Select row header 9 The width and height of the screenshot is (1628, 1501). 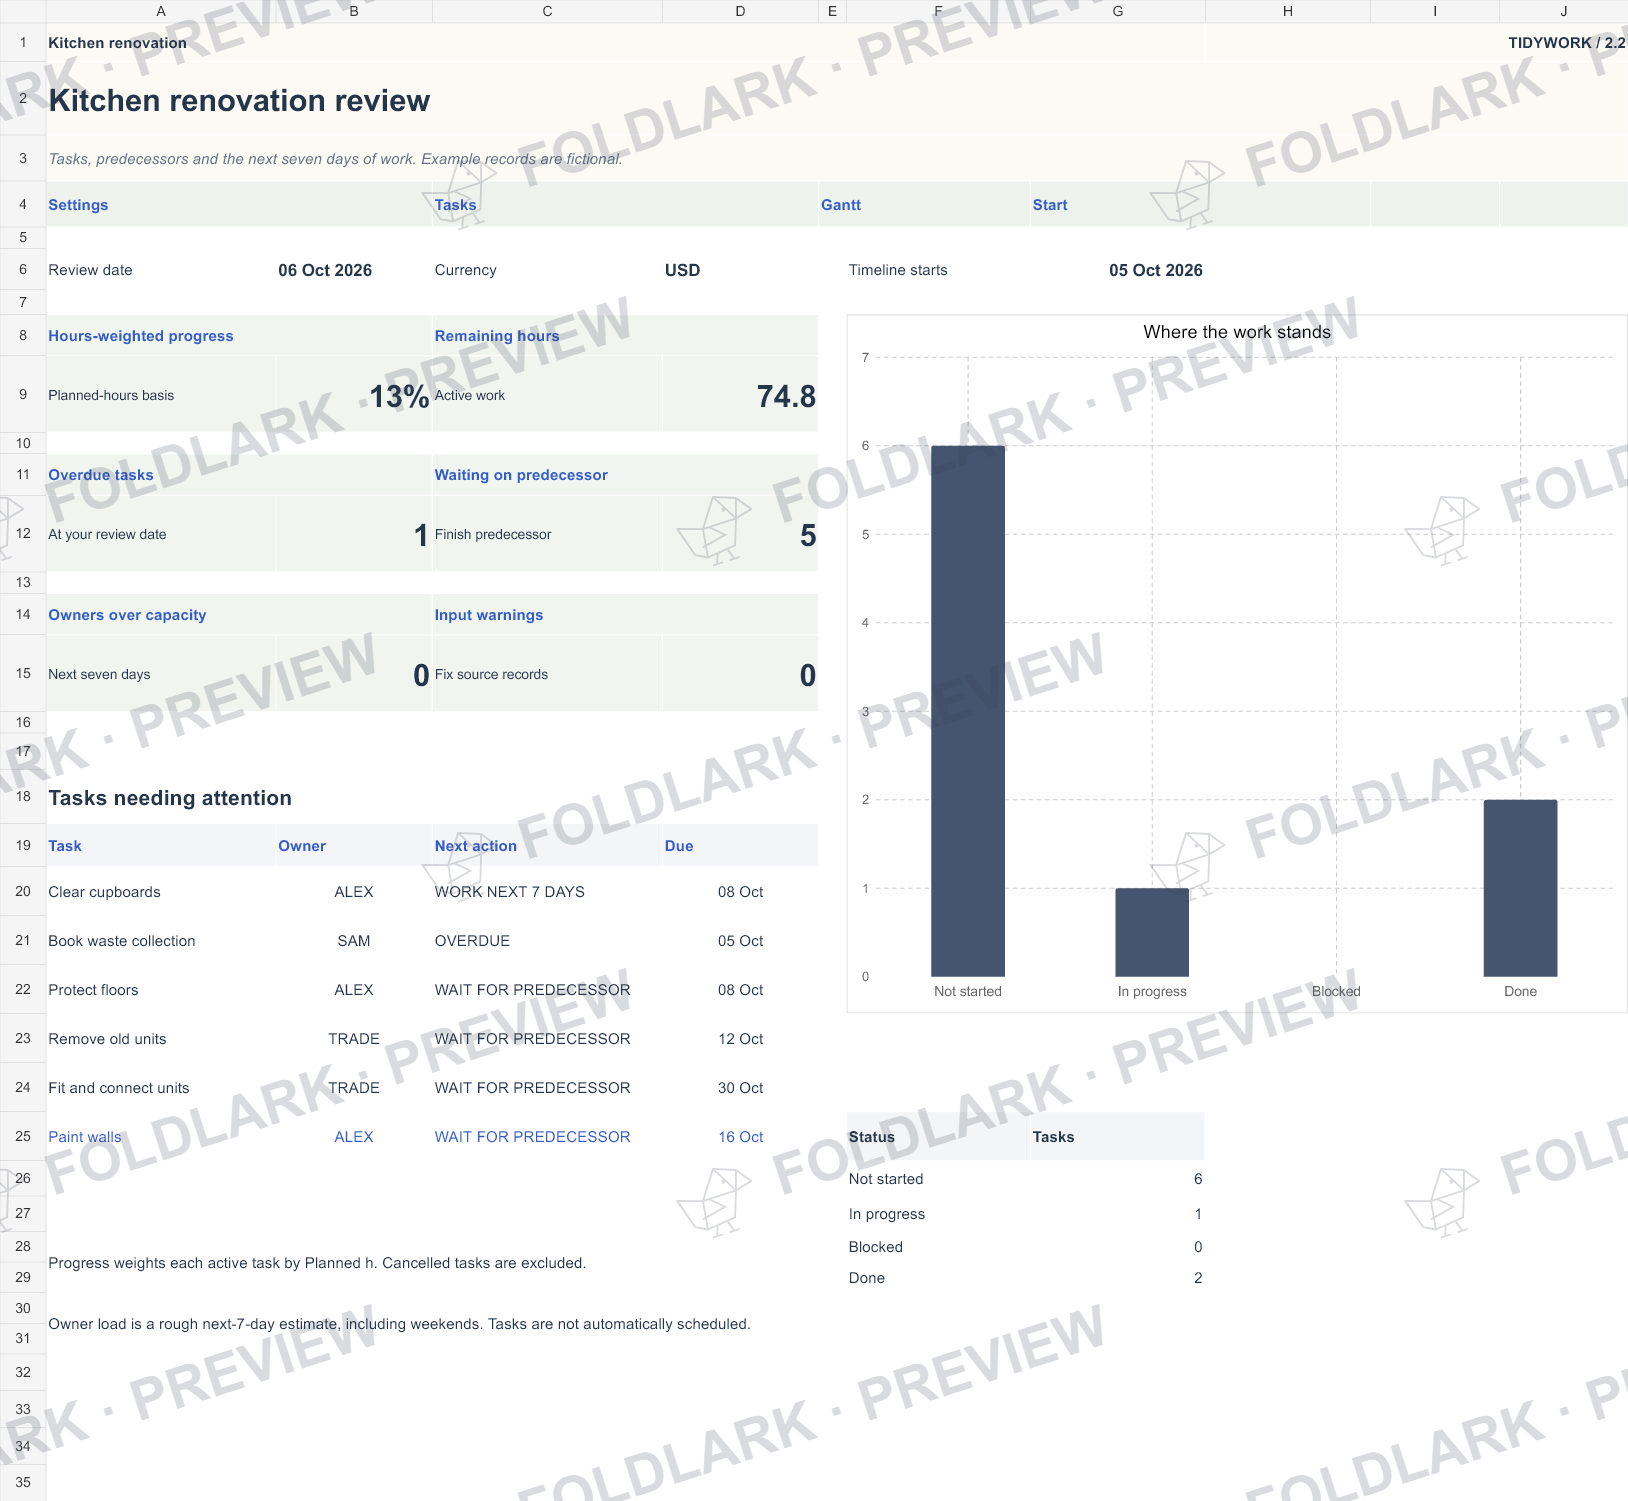tap(23, 394)
